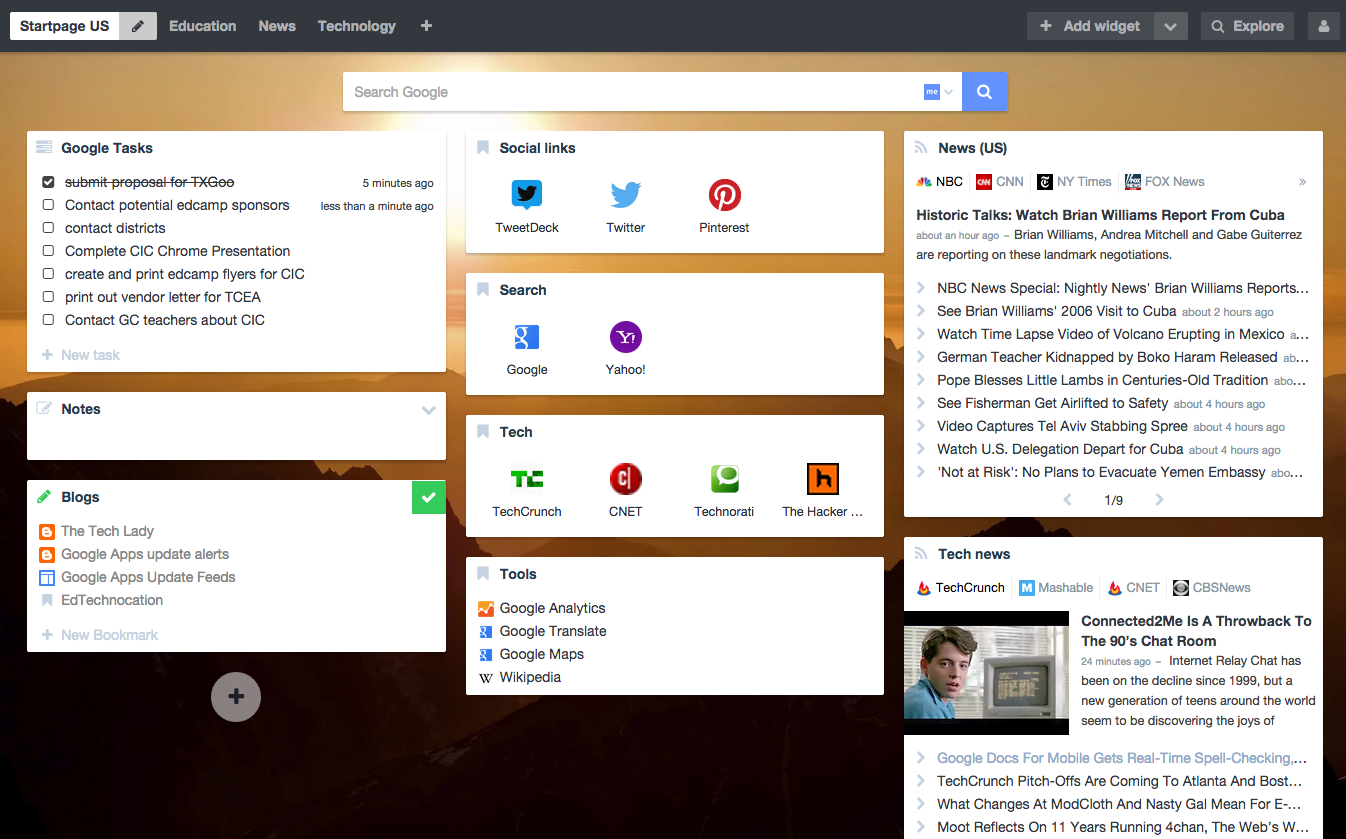Switch to the News page tab

pyautogui.click(x=277, y=26)
